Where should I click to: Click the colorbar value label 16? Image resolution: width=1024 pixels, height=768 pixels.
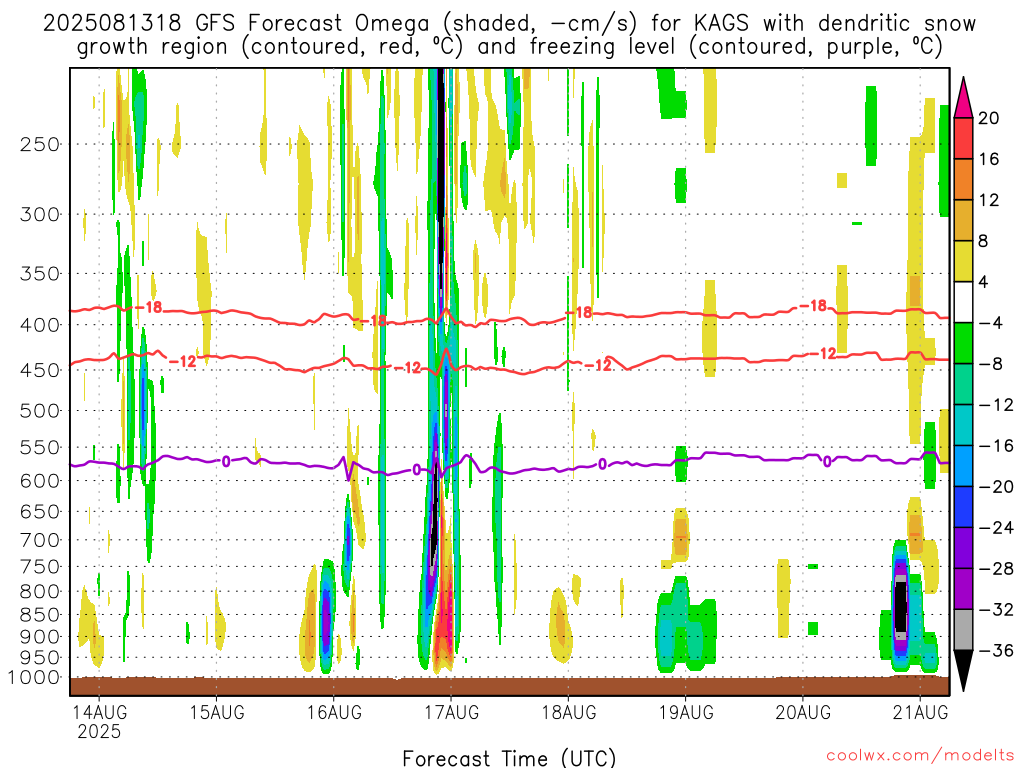(989, 159)
